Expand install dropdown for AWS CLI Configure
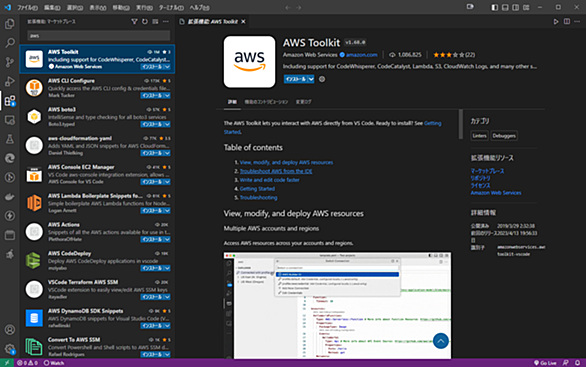The image size is (586, 367). click(167, 96)
